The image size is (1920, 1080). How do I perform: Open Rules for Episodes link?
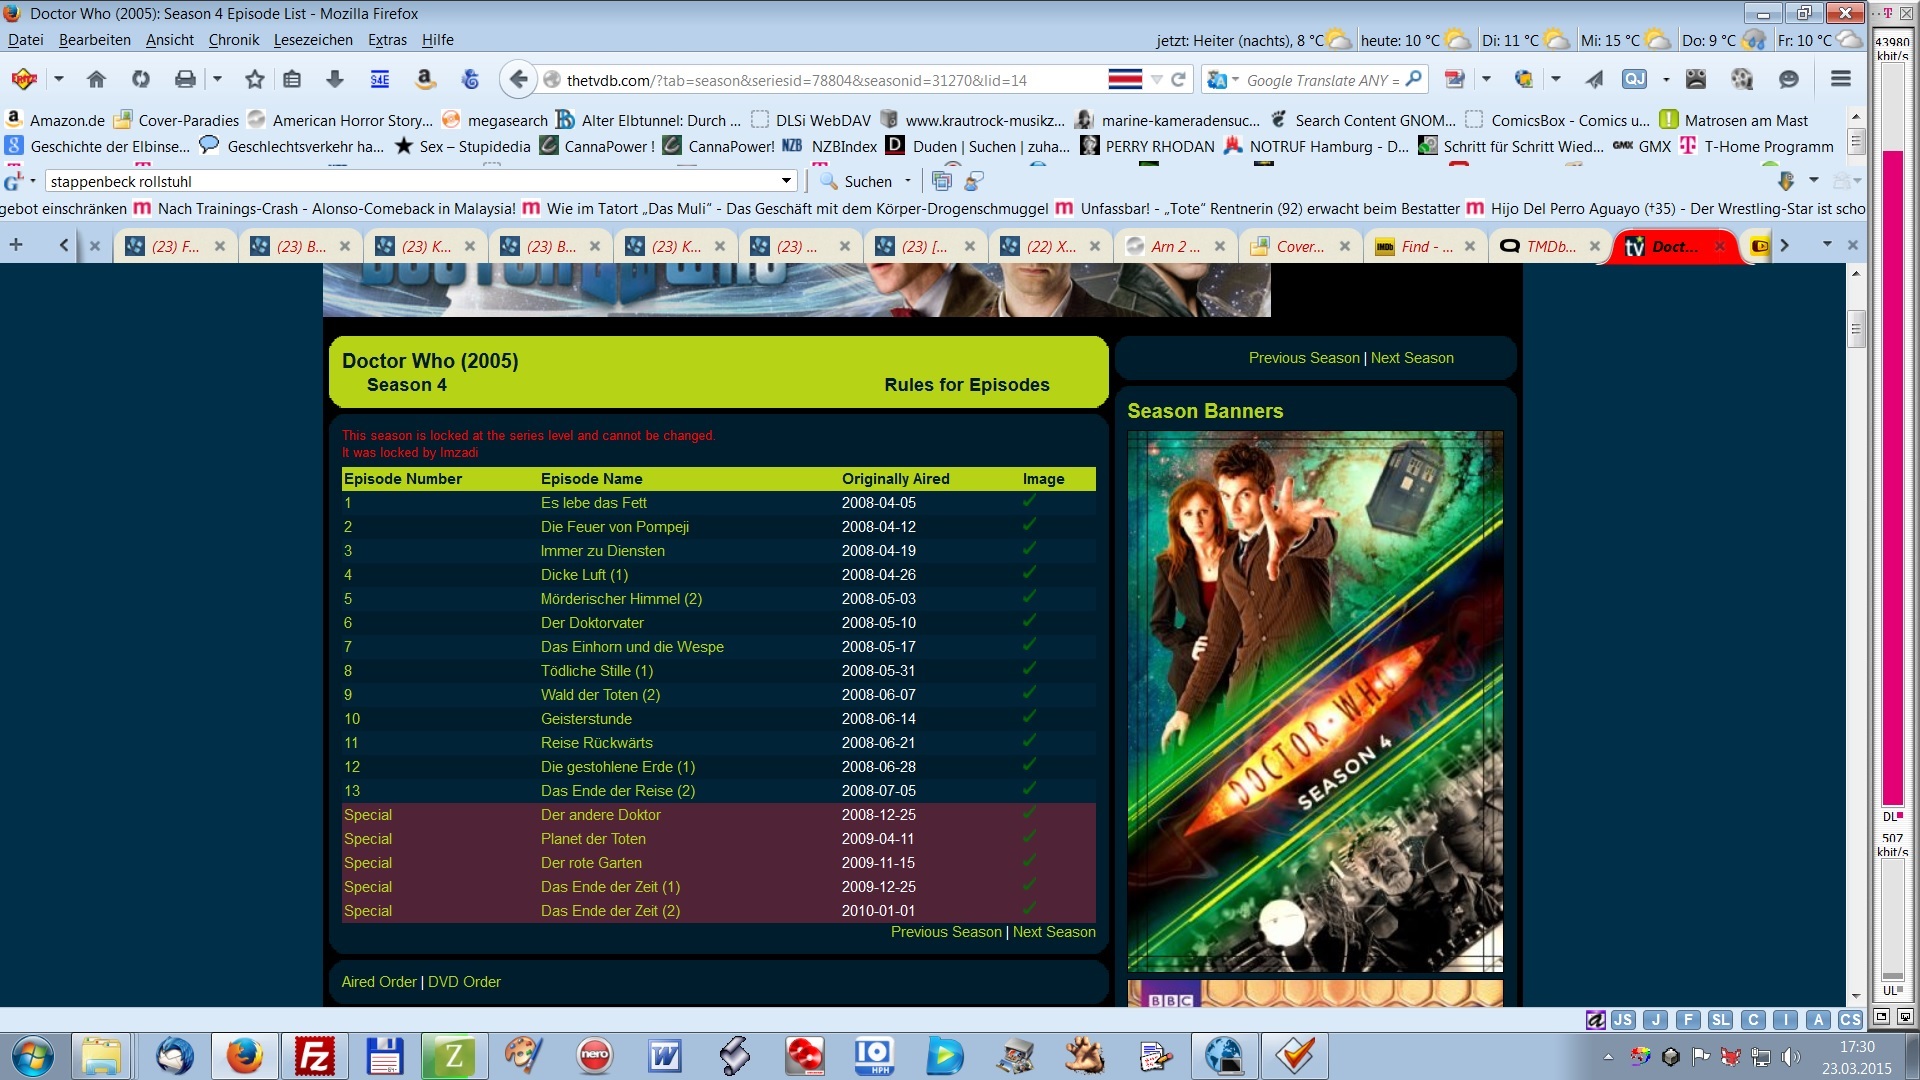[x=967, y=385]
